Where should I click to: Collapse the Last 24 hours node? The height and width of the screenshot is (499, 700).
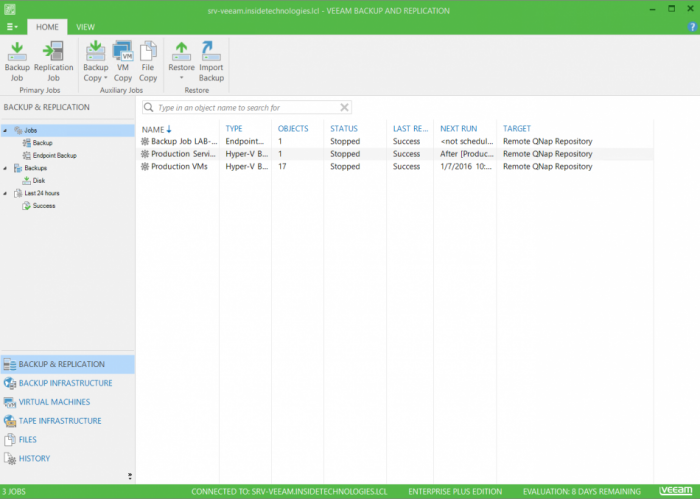[x=5, y=193]
